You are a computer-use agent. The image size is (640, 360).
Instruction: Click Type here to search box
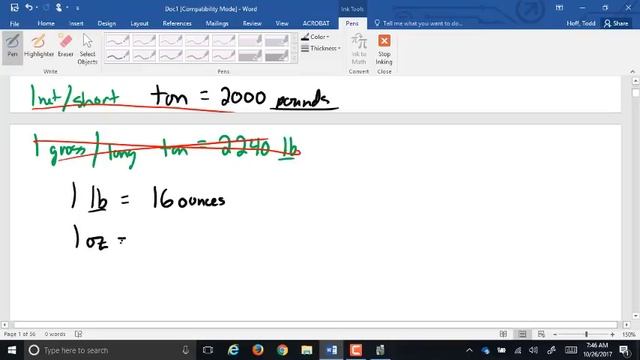110,350
